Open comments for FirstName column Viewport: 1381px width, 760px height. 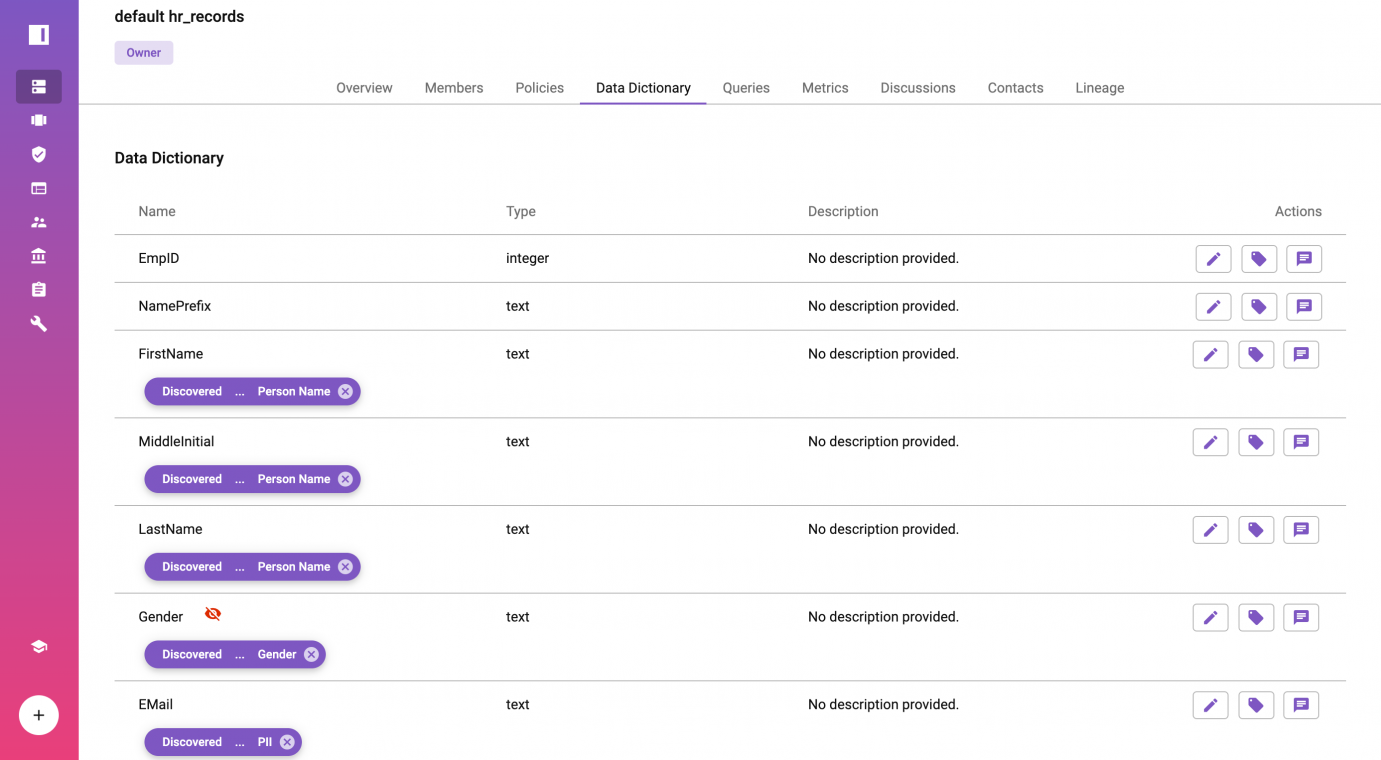(x=1301, y=355)
